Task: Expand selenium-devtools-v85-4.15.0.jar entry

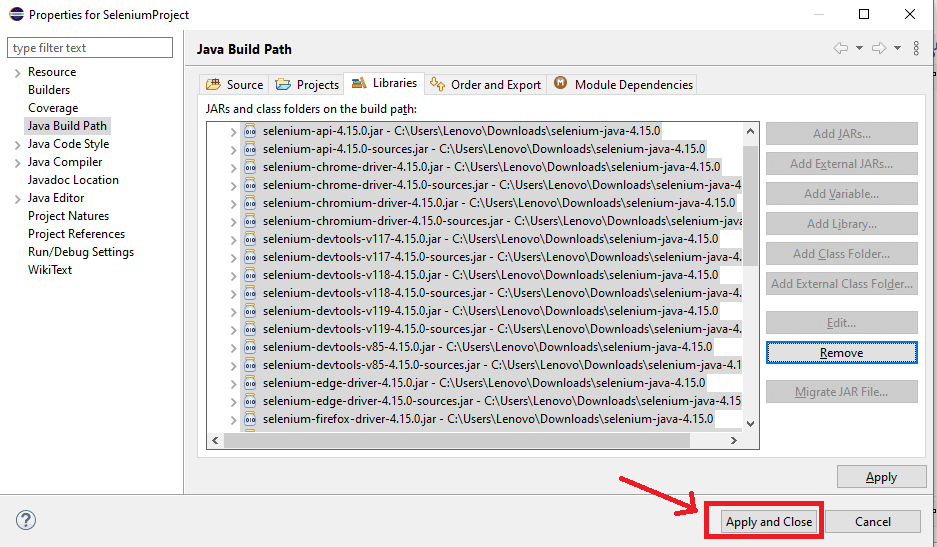Action: point(234,348)
